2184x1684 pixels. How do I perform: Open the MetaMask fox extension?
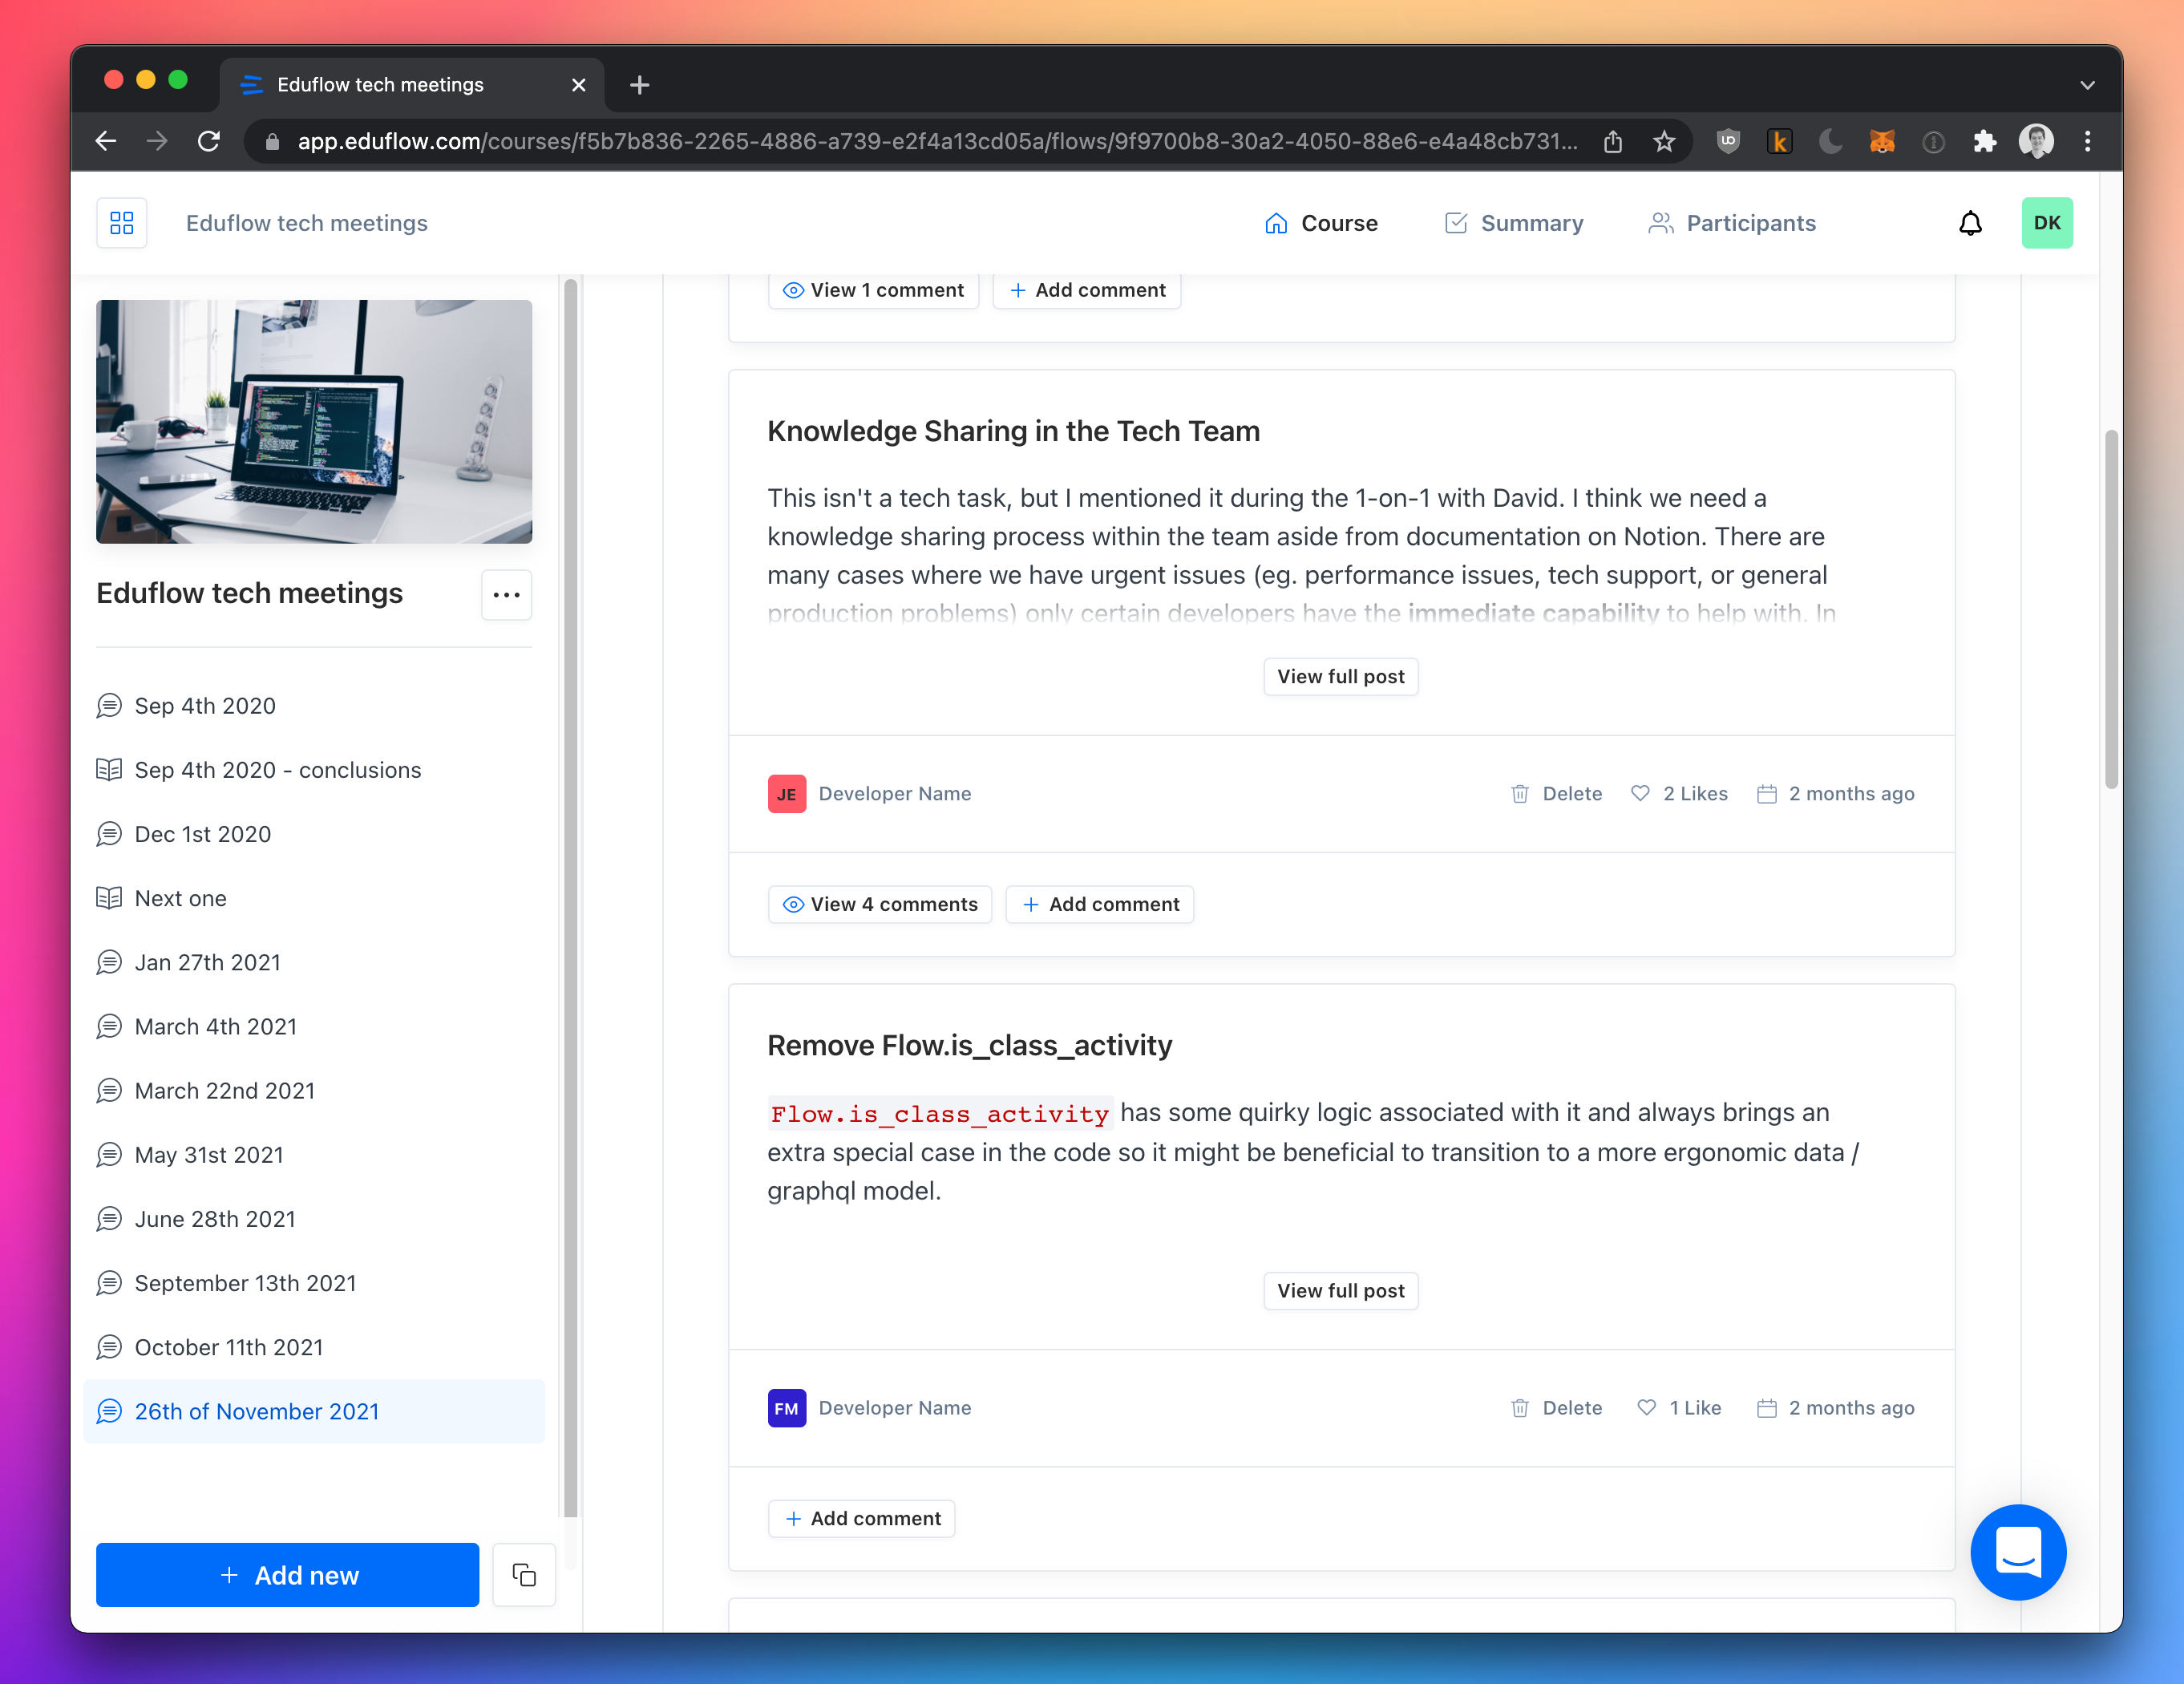click(x=1881, y=141)
